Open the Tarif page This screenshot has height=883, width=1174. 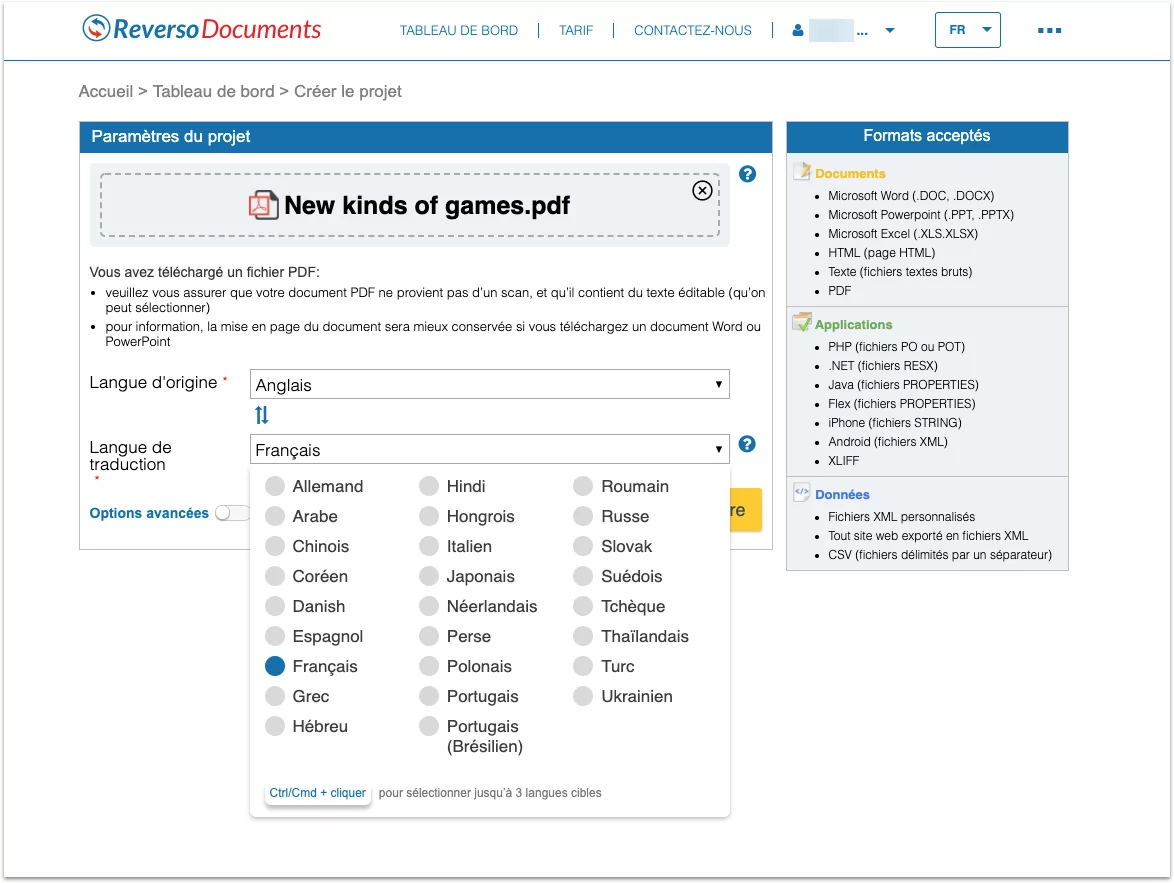[576, 31]
